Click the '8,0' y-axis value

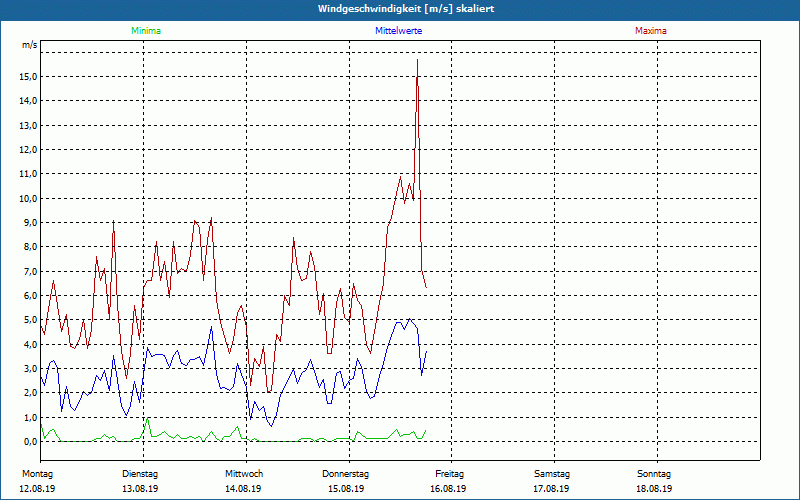(30, 247)
